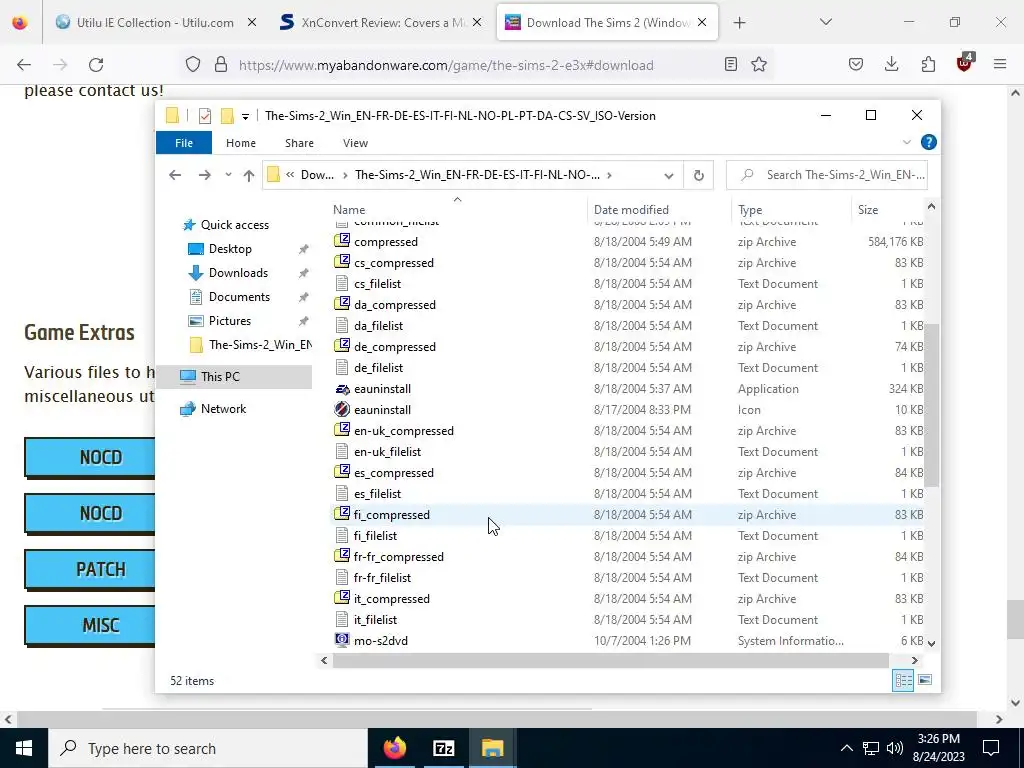Open notification center in system tray
This screenshot has width=1024, height=768.
991,748
